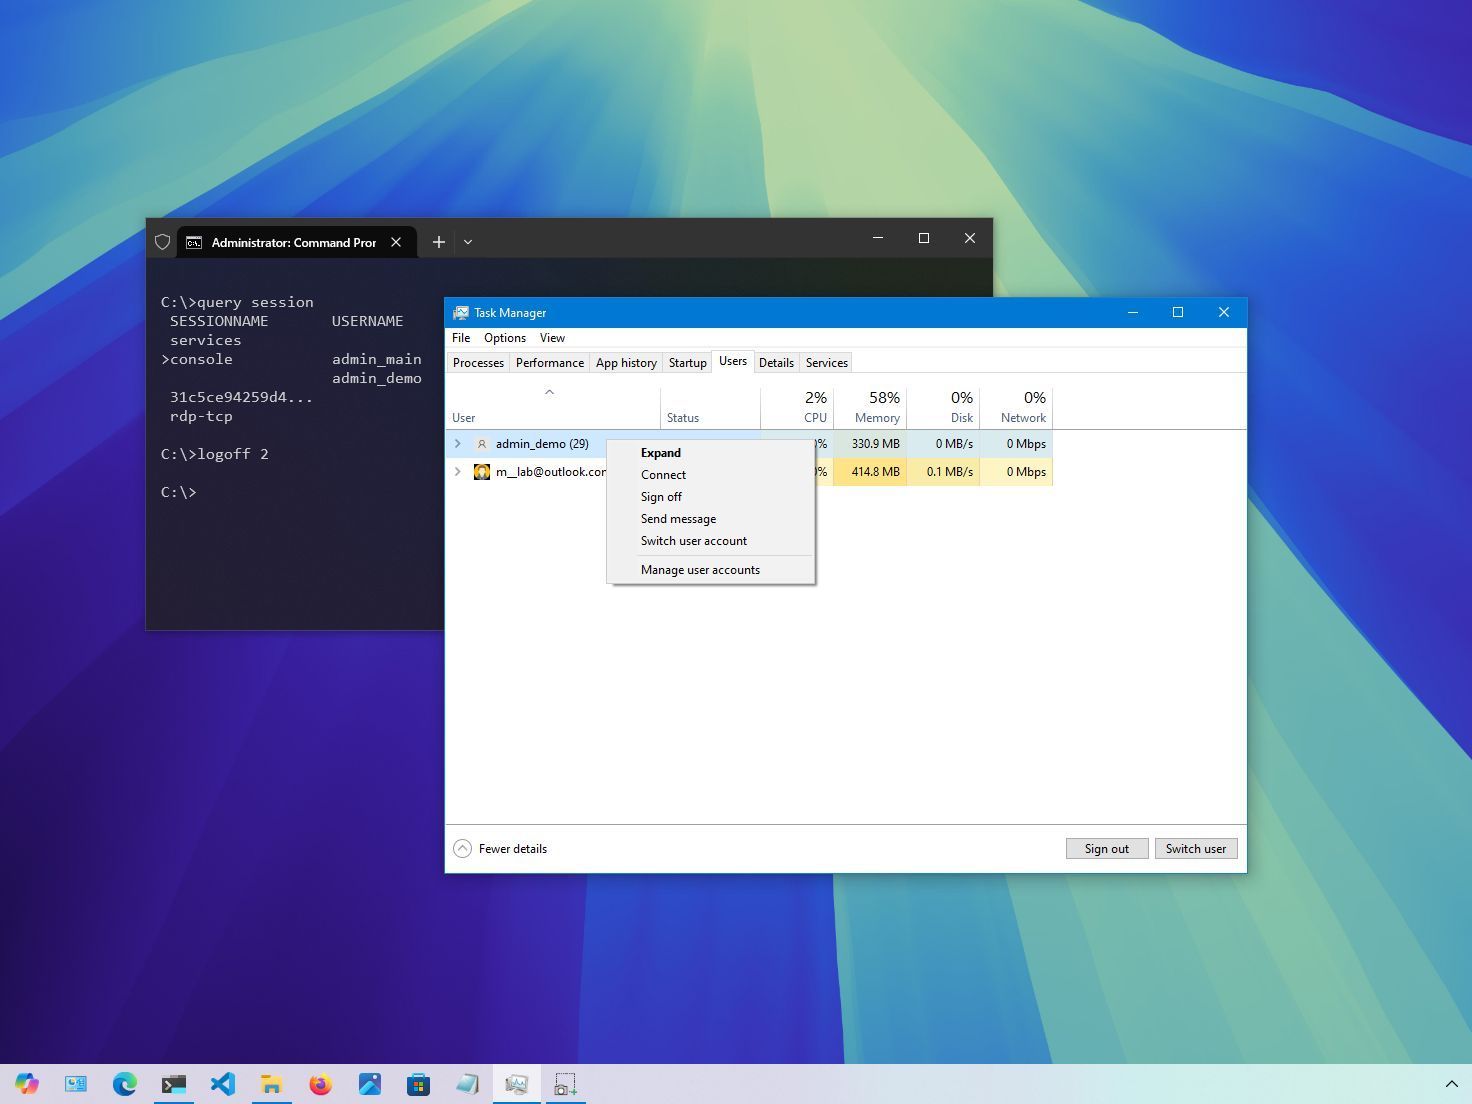
Task: Expand the admin_demo user row
Action: 458,444
